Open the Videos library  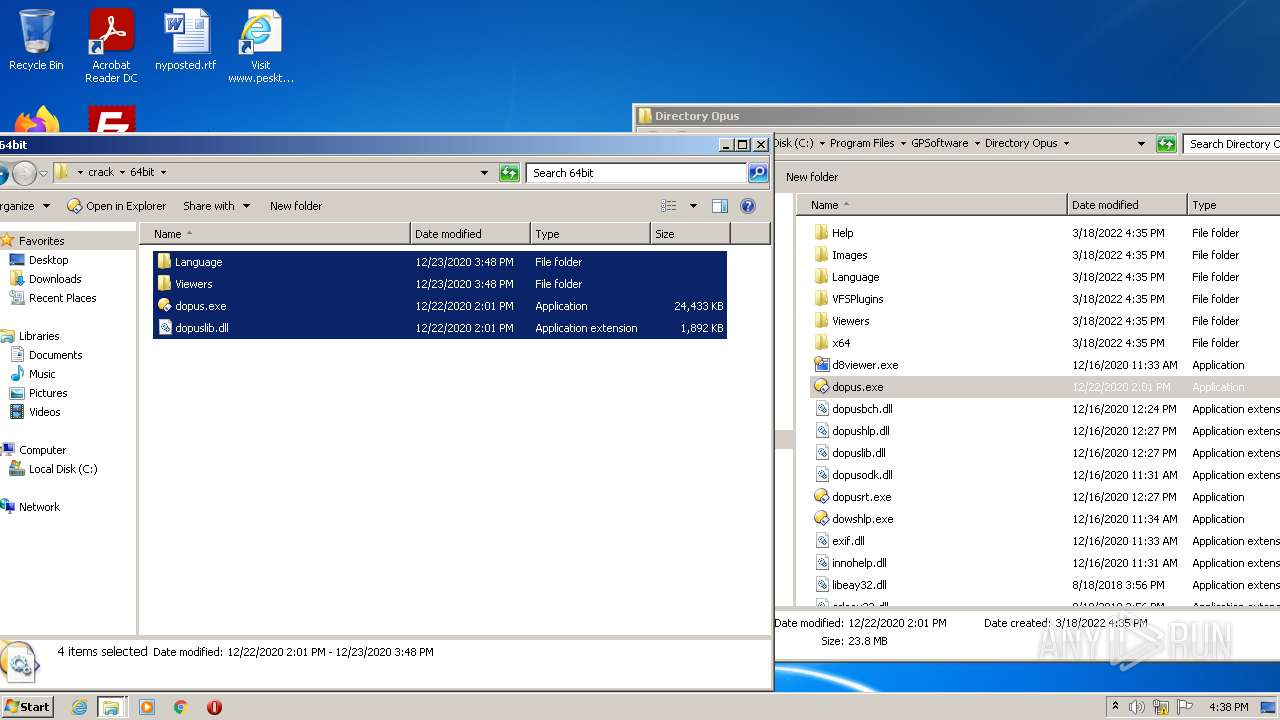(44, 412)
